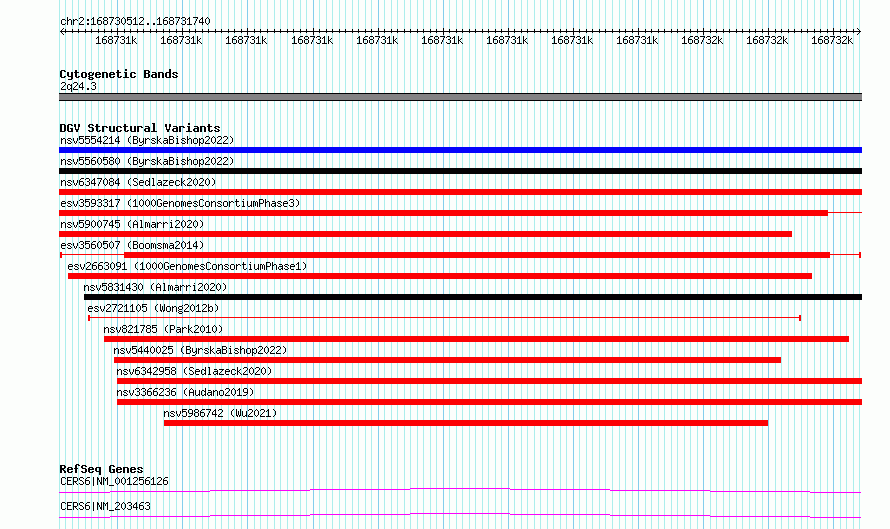Select the red nsv821785 variant bar
This screenshot has width=890, height=529.
pos(476,339)
